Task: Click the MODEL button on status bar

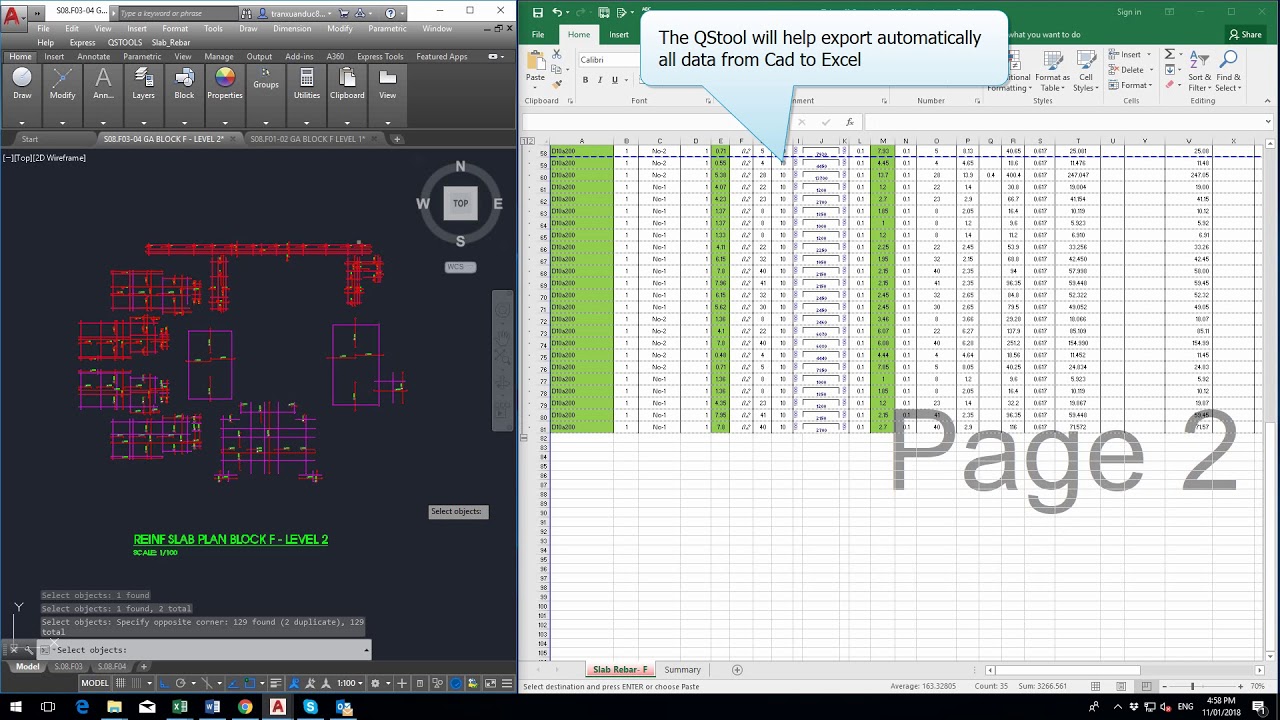Action: click(x=95, y=683)
